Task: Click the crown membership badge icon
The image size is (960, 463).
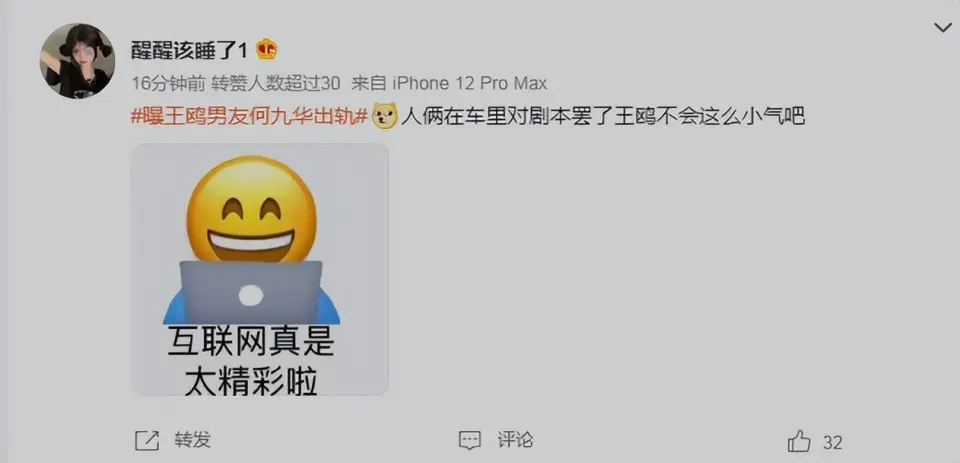Action: pos(266,50)
